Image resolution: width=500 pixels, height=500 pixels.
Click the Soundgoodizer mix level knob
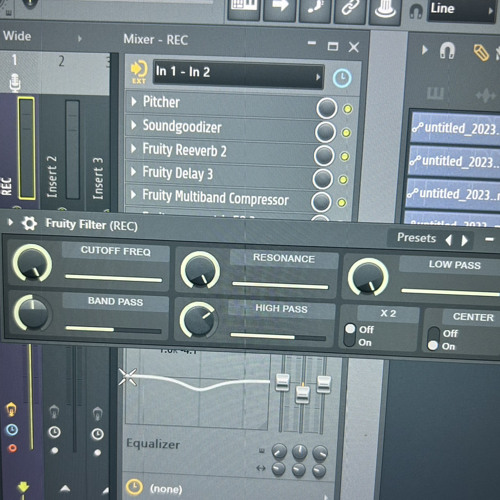[325, 132]
